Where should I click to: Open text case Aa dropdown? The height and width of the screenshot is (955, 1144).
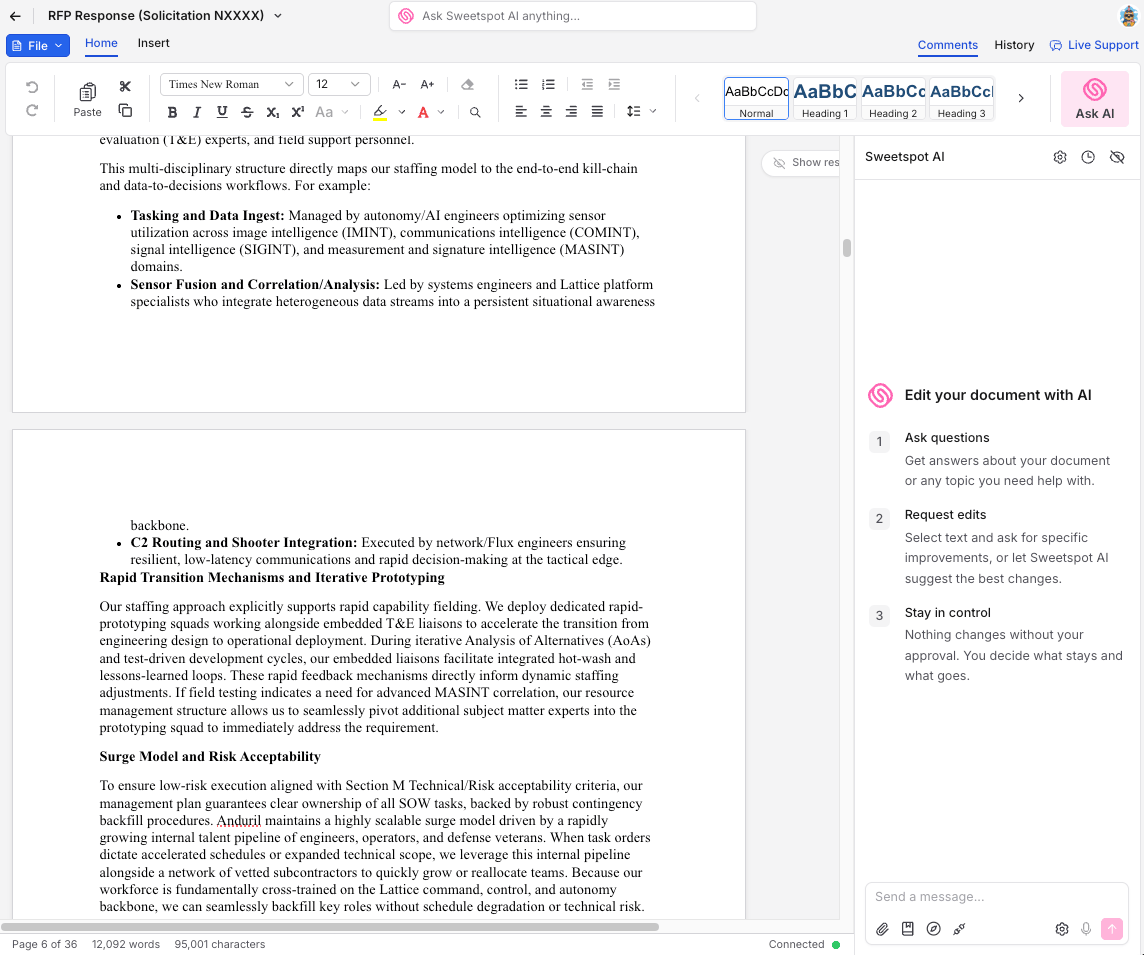(x=332, y=112)
